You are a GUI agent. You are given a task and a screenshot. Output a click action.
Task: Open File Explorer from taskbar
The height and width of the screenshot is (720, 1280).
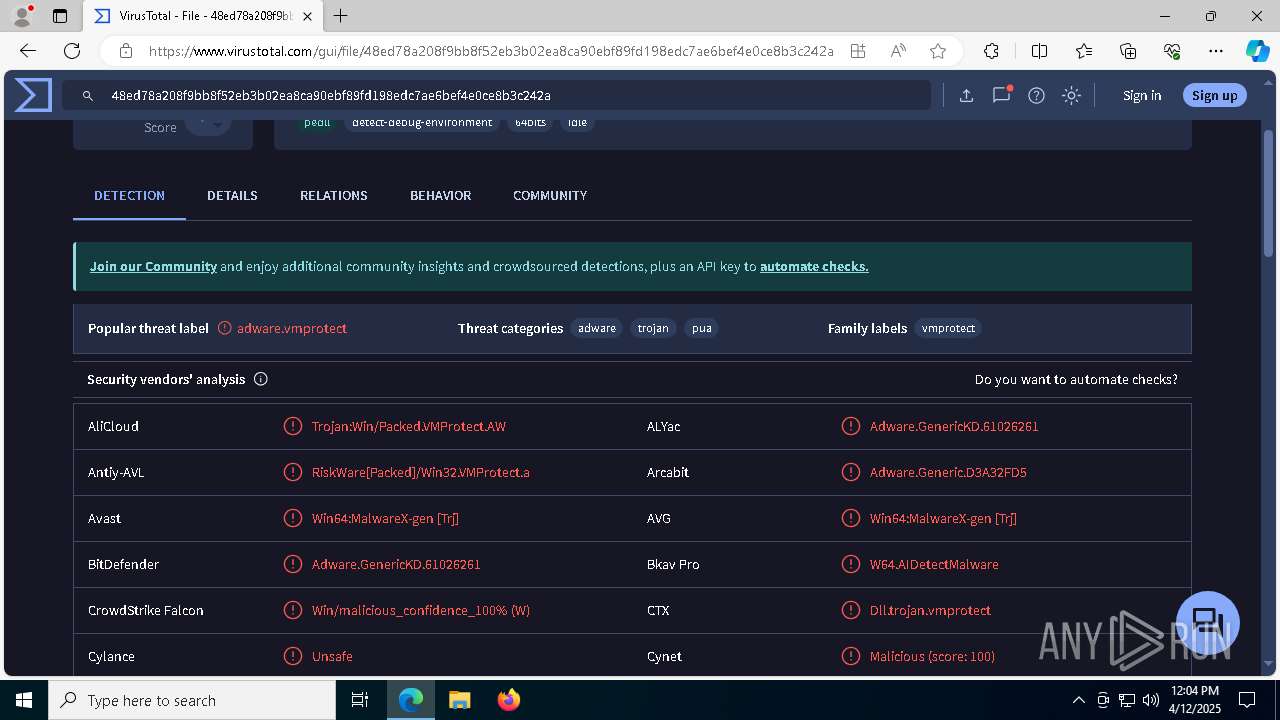tap(460, 700)
